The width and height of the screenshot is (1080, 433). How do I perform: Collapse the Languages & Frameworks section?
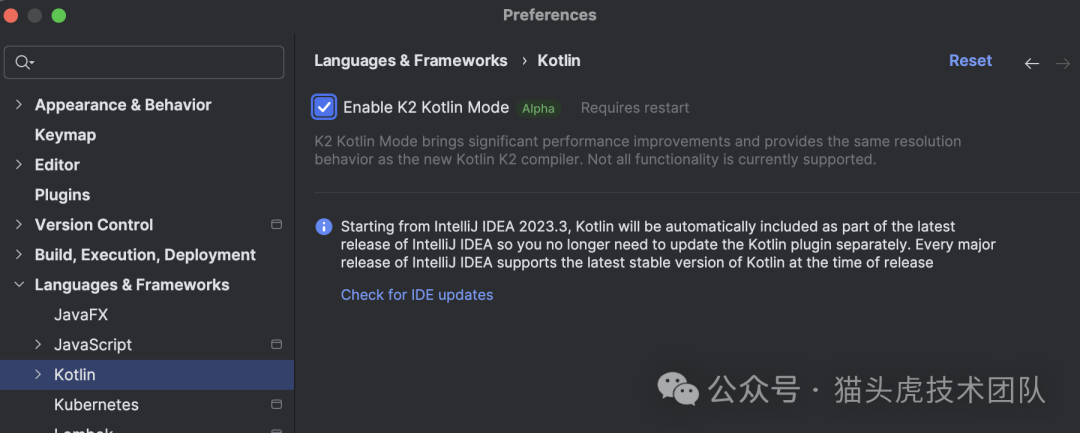pos(19,285)
